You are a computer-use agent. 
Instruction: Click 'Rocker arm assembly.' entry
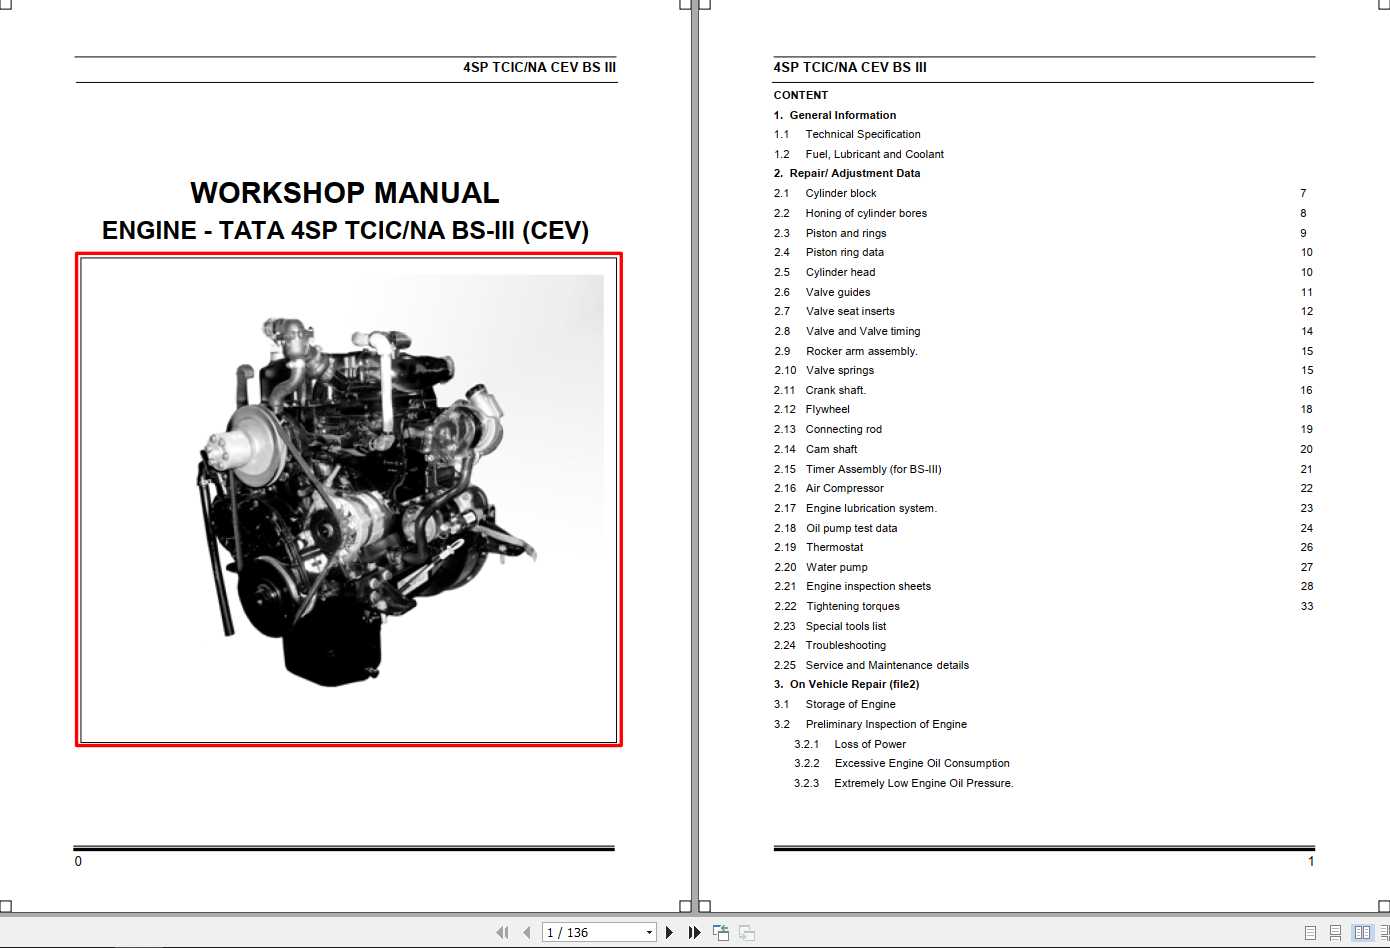pos(862,351)
